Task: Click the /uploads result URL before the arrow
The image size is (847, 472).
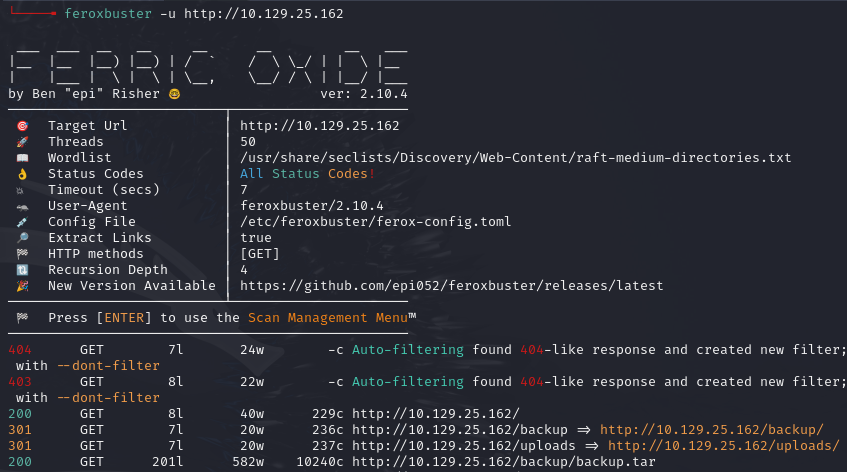Action: click(463, 446)
